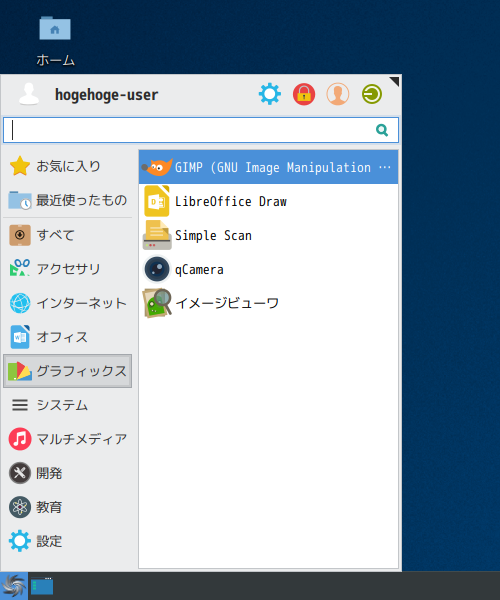Open the settings gear icon in header
This screenshot has height=600, width=500.
click(270, 94)
